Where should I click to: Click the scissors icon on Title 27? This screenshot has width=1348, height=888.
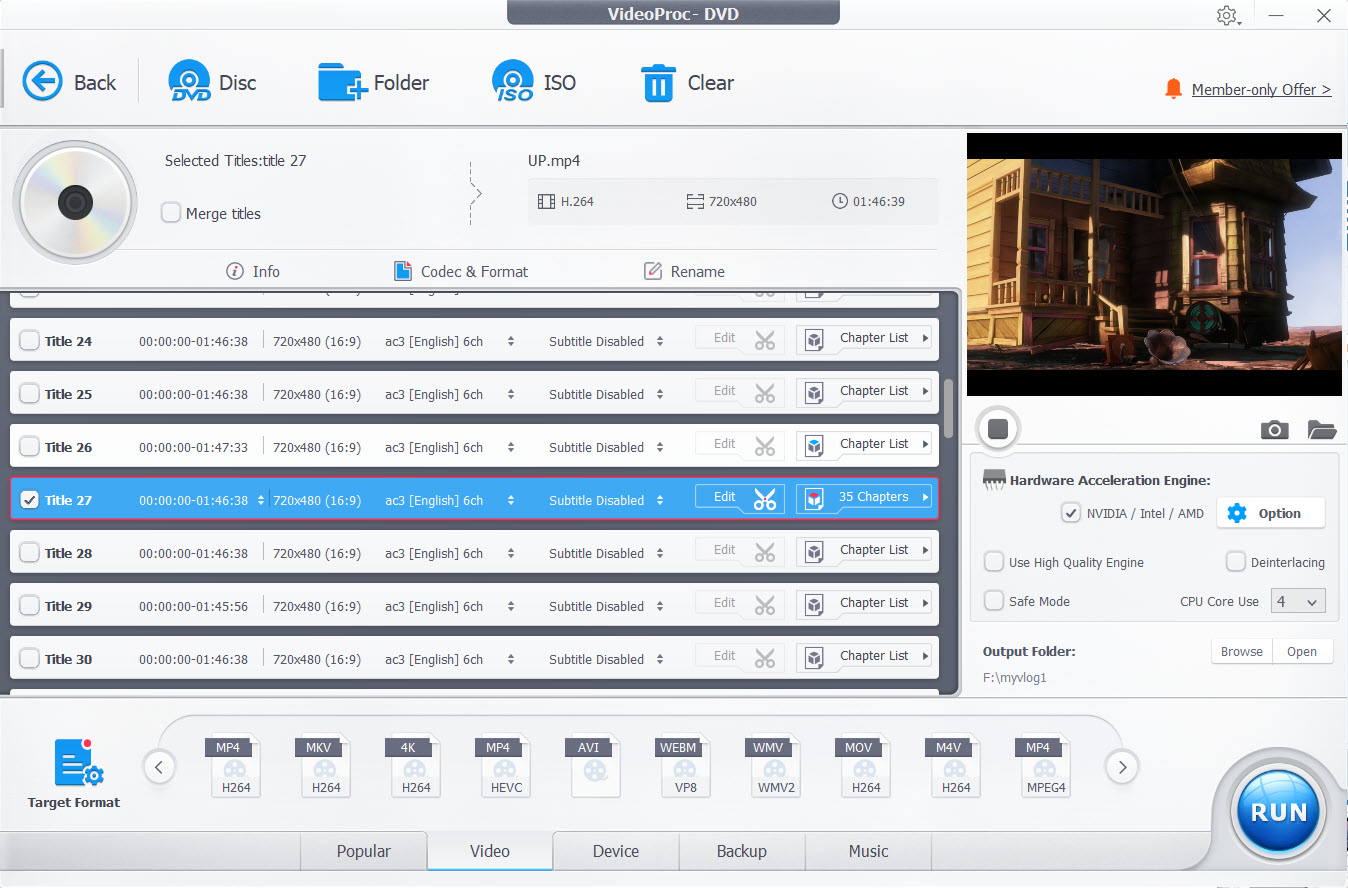(765, 497)
